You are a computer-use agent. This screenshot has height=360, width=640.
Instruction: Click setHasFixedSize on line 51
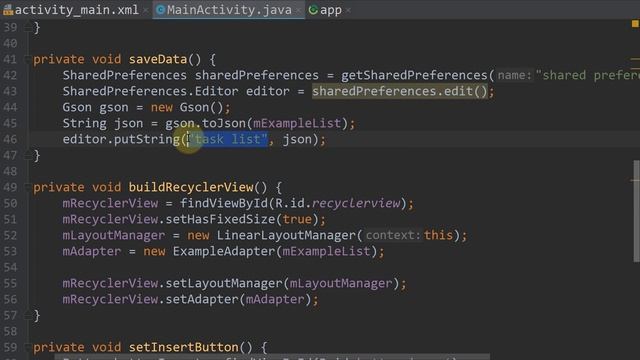coord(220,219)
